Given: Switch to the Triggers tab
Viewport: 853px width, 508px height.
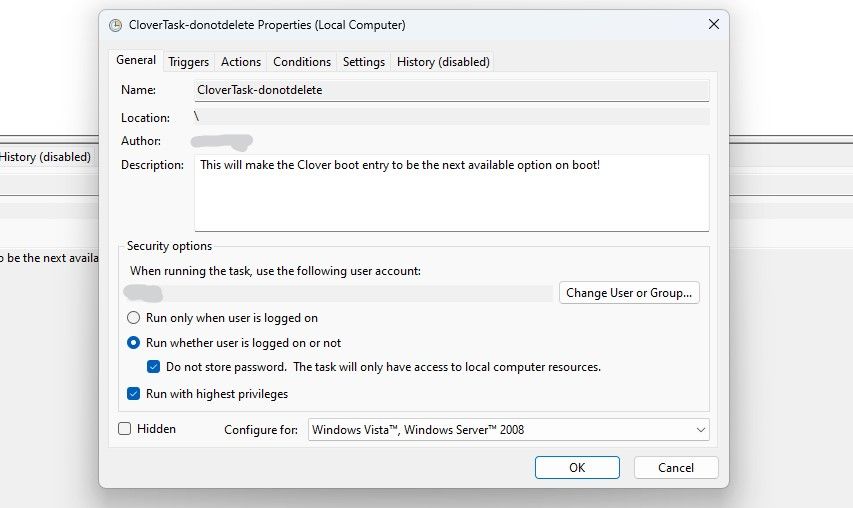Looking at the screenshot, I should pyautogui.click(x=188, y=62).
